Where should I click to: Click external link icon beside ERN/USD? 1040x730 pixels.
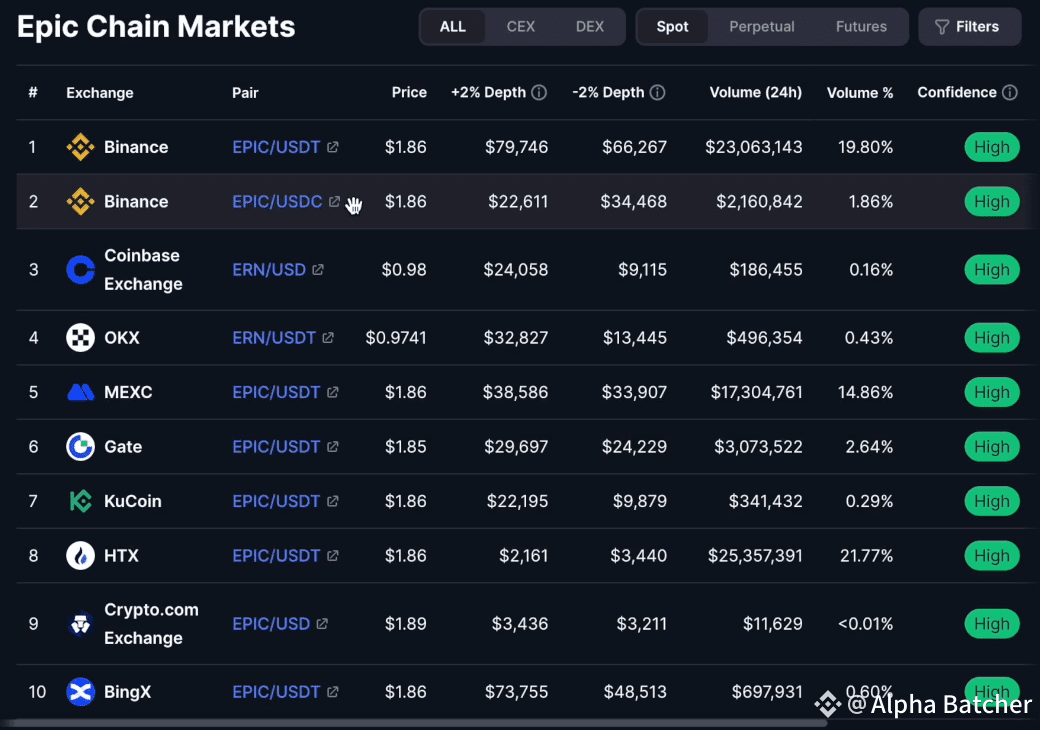pos(318,270)
